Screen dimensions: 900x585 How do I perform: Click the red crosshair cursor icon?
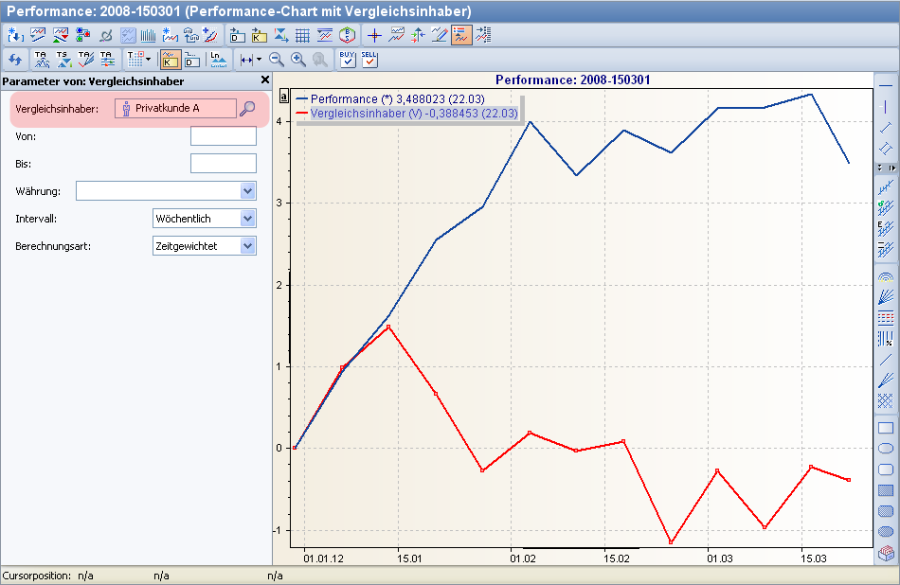375,35
